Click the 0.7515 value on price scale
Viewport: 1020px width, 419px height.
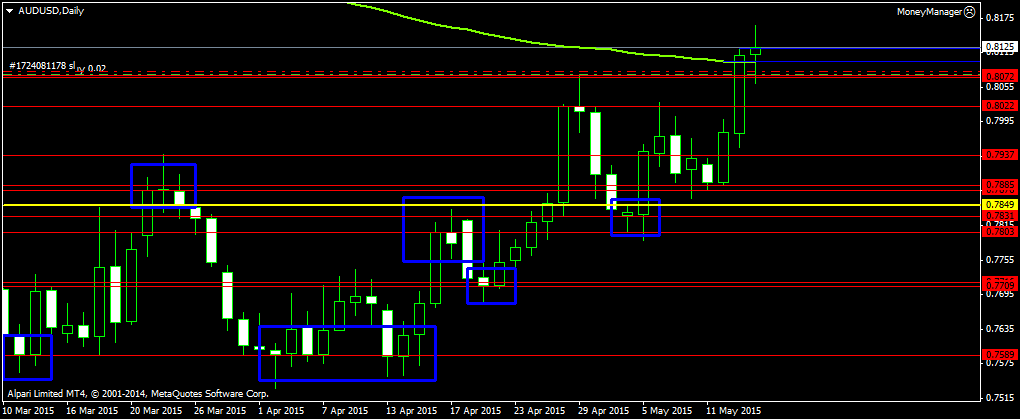pos(999,399)
